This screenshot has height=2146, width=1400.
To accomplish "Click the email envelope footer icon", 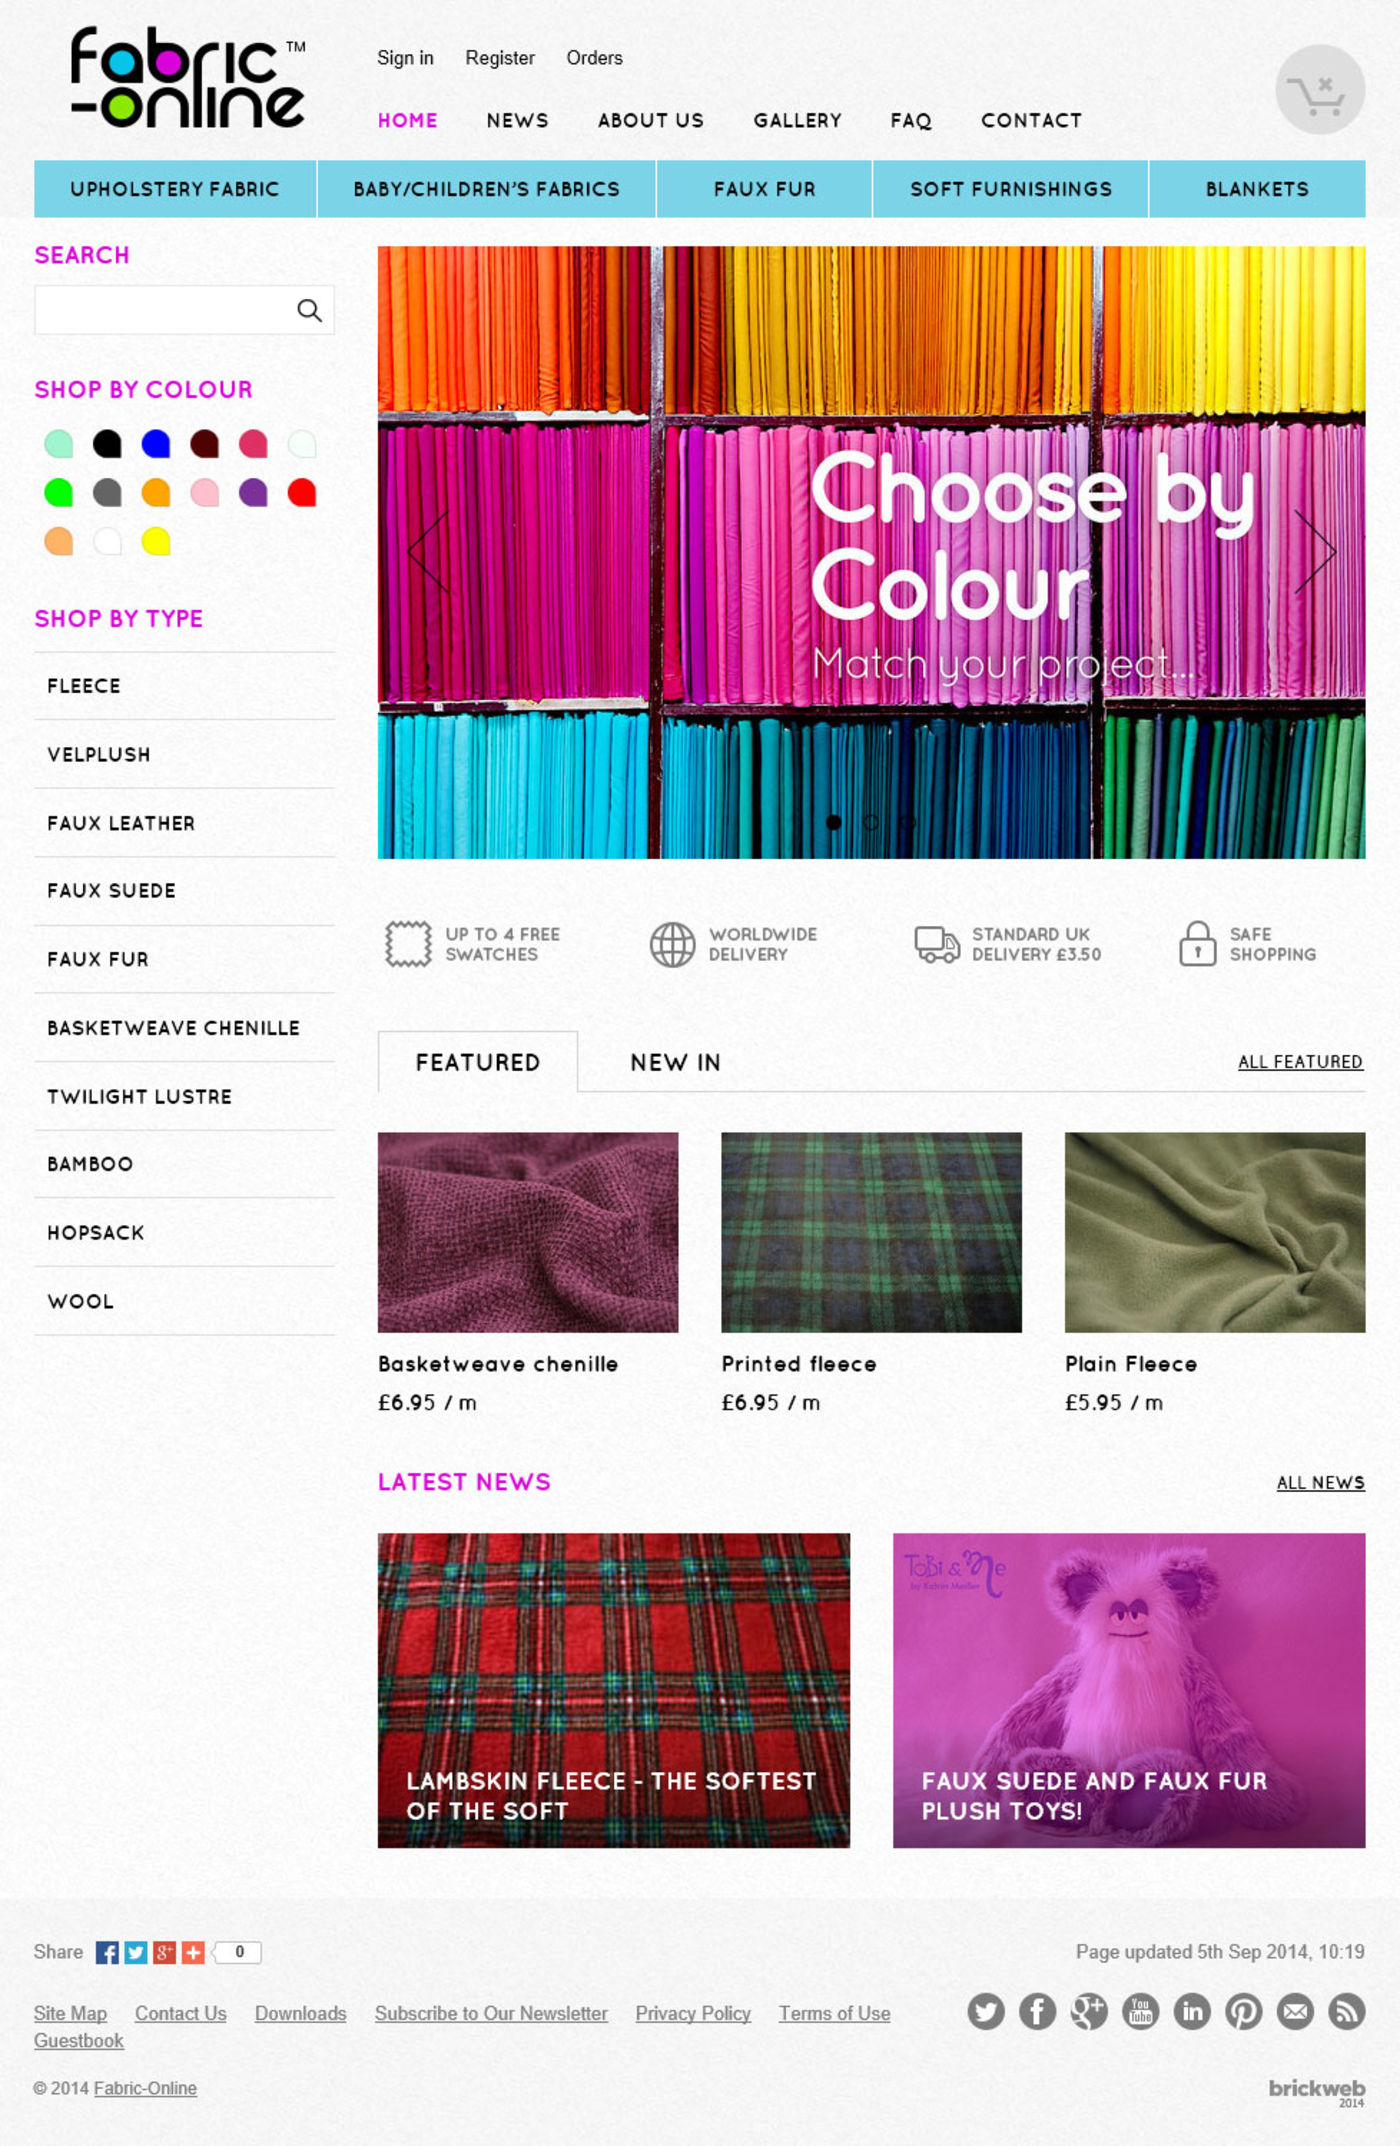I will pos(1295,2011).
